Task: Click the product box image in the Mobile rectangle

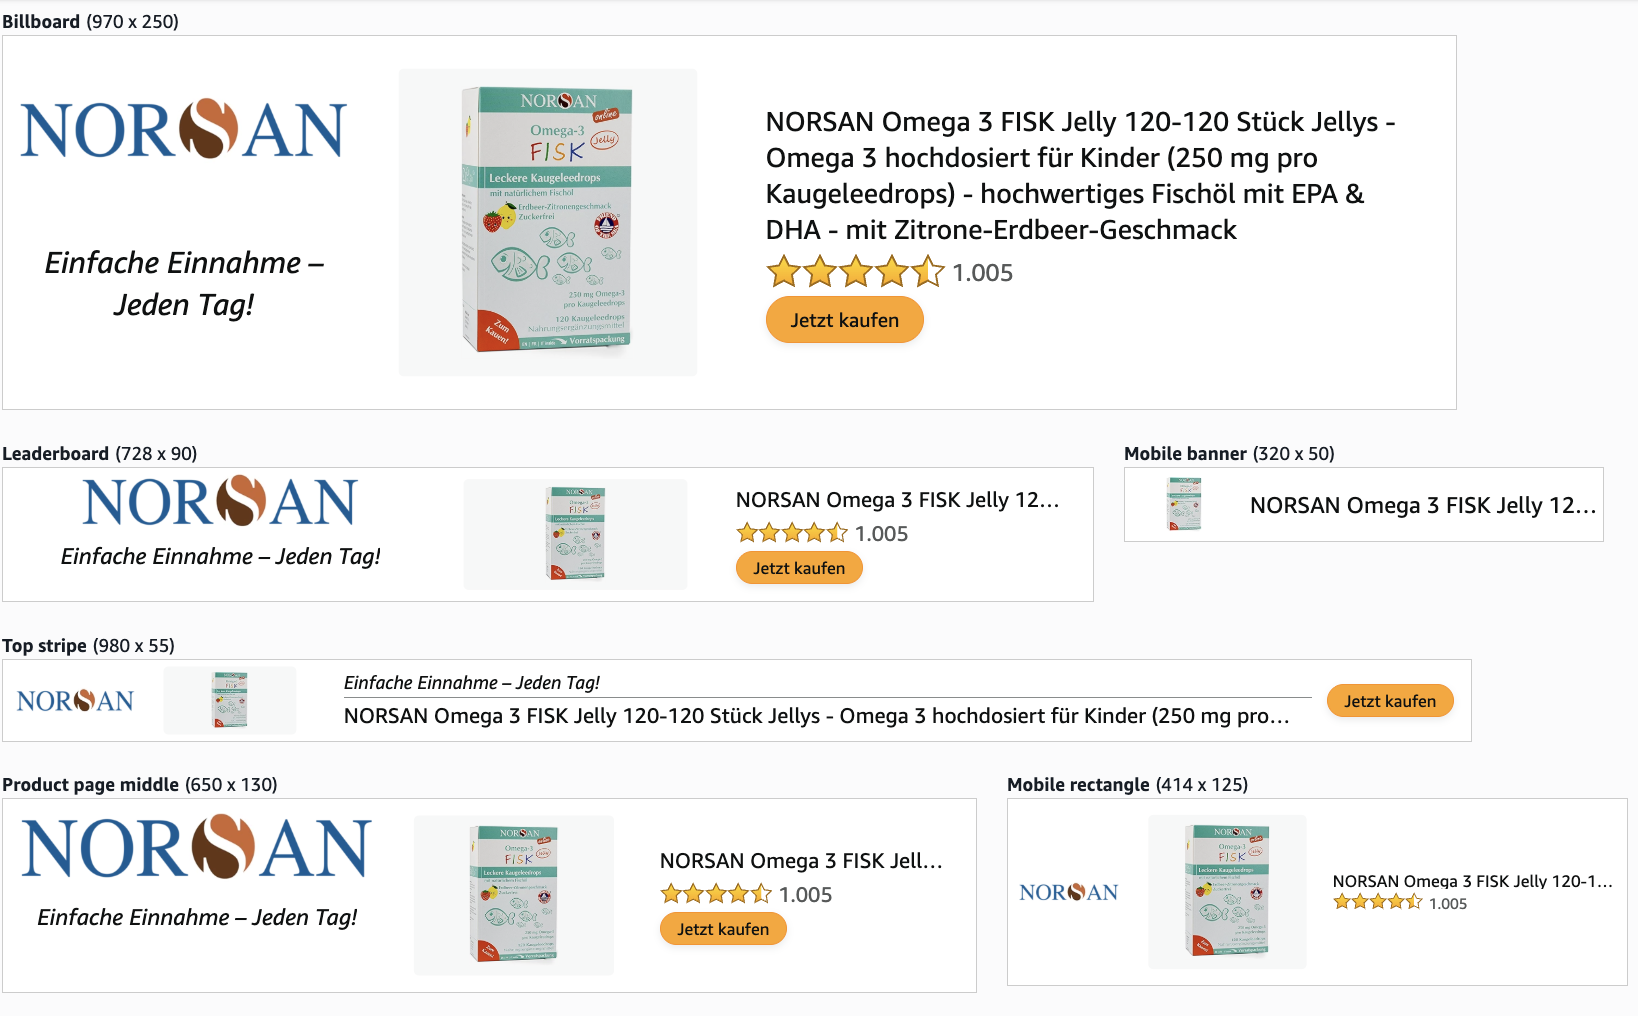Action: click(x=1227, y=891)
